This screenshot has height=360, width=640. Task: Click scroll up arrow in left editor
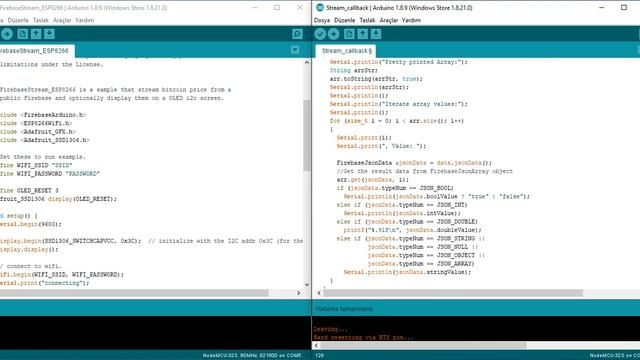tap(307, 62)
